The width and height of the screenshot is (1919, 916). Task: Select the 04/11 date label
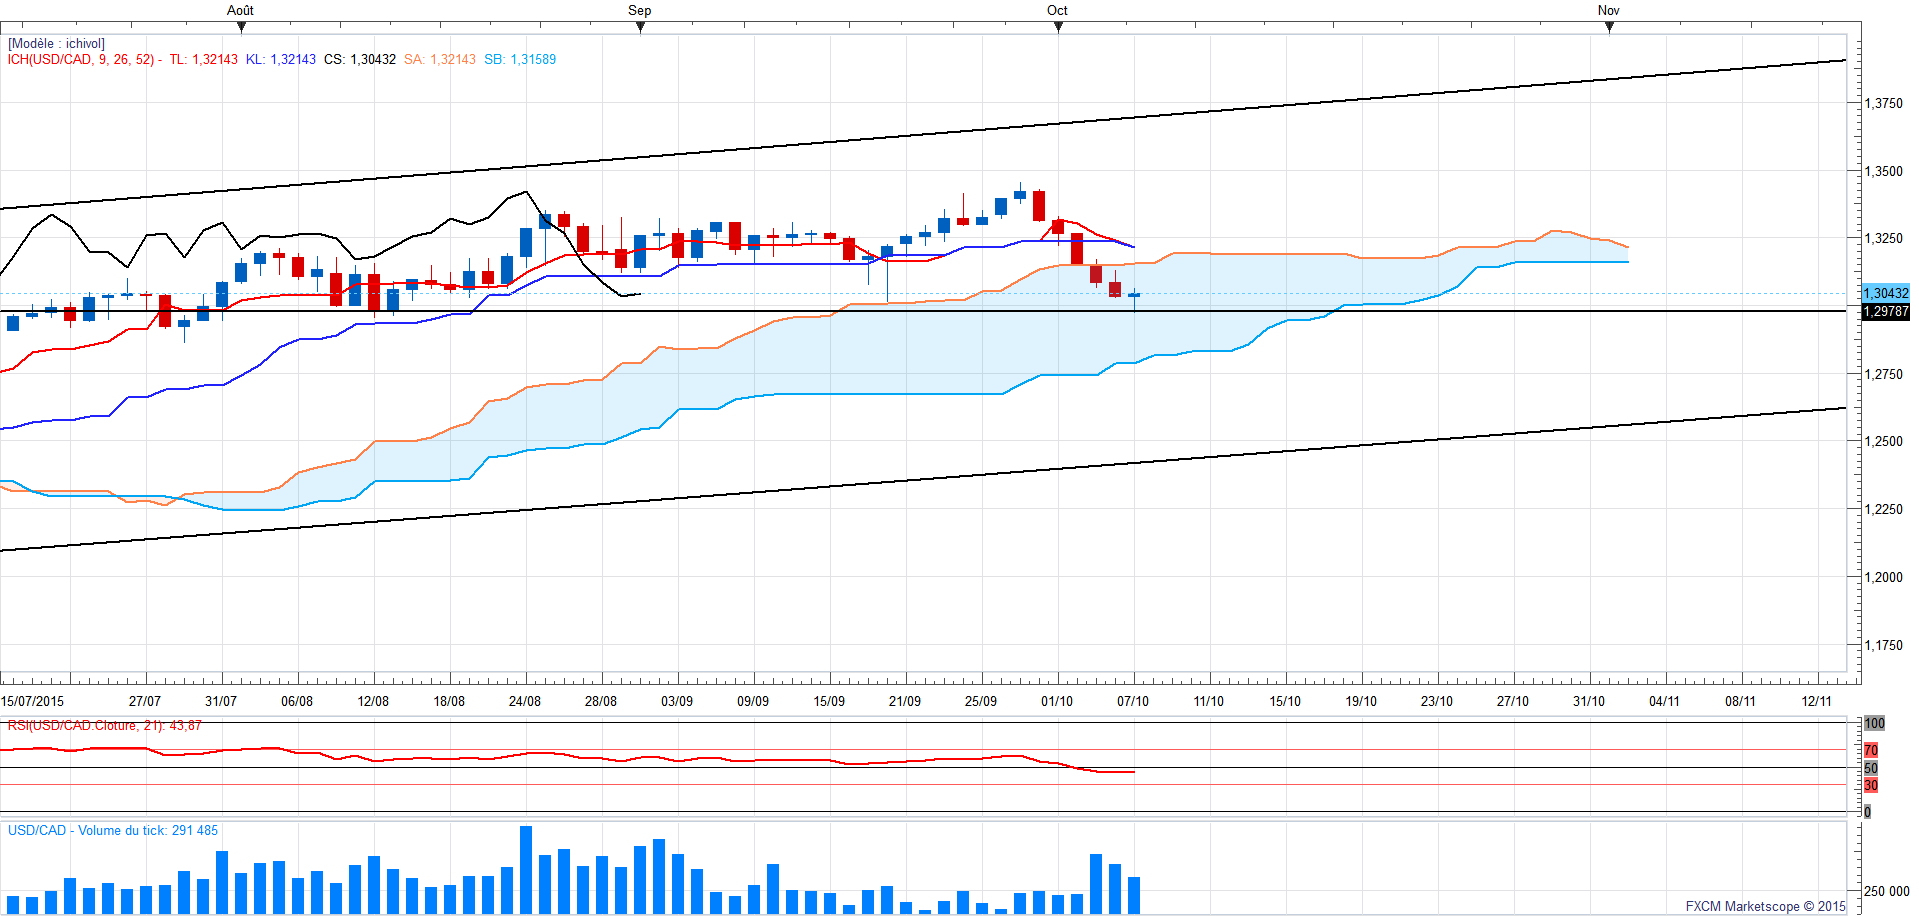coord(1665,701)
